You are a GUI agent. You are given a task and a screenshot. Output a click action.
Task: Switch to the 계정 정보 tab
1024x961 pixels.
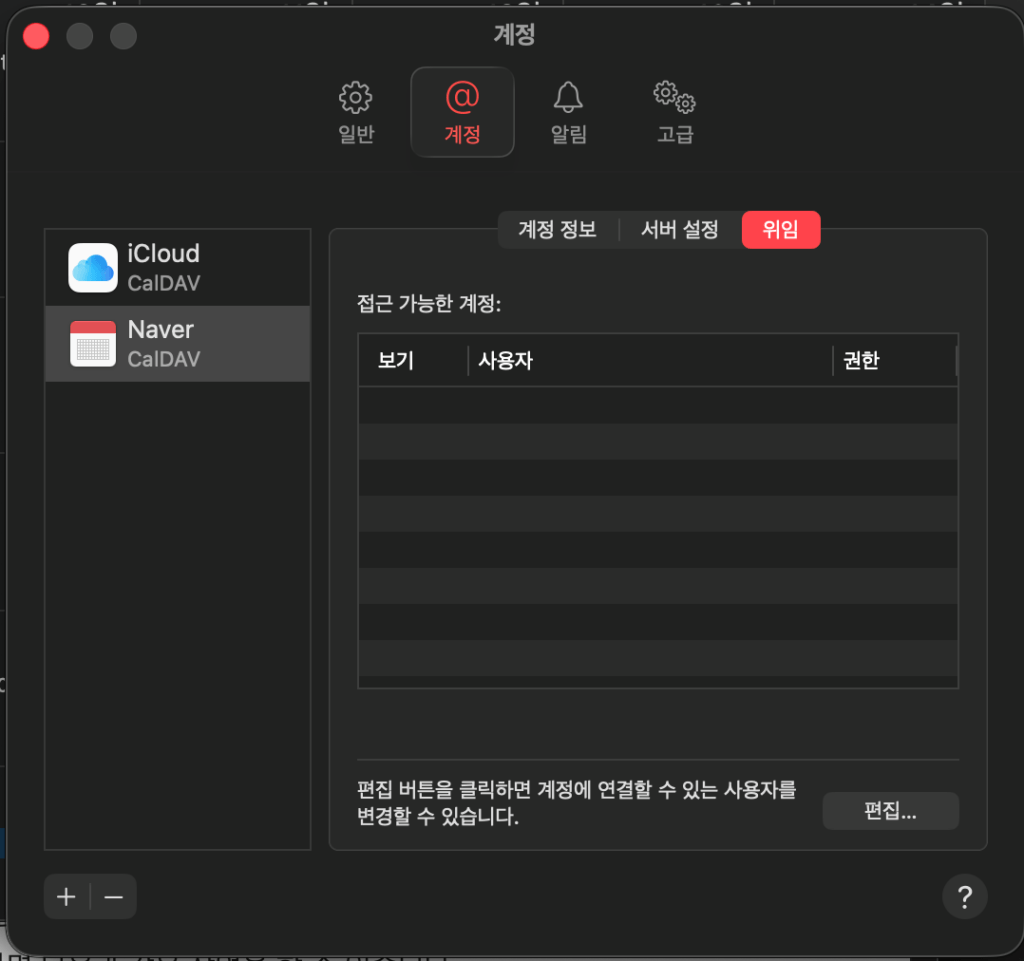tap(557, 230)
